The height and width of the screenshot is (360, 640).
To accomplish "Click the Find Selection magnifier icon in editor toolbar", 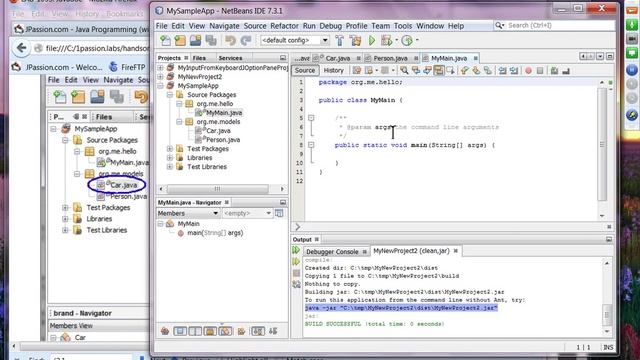I will point(404,71).
